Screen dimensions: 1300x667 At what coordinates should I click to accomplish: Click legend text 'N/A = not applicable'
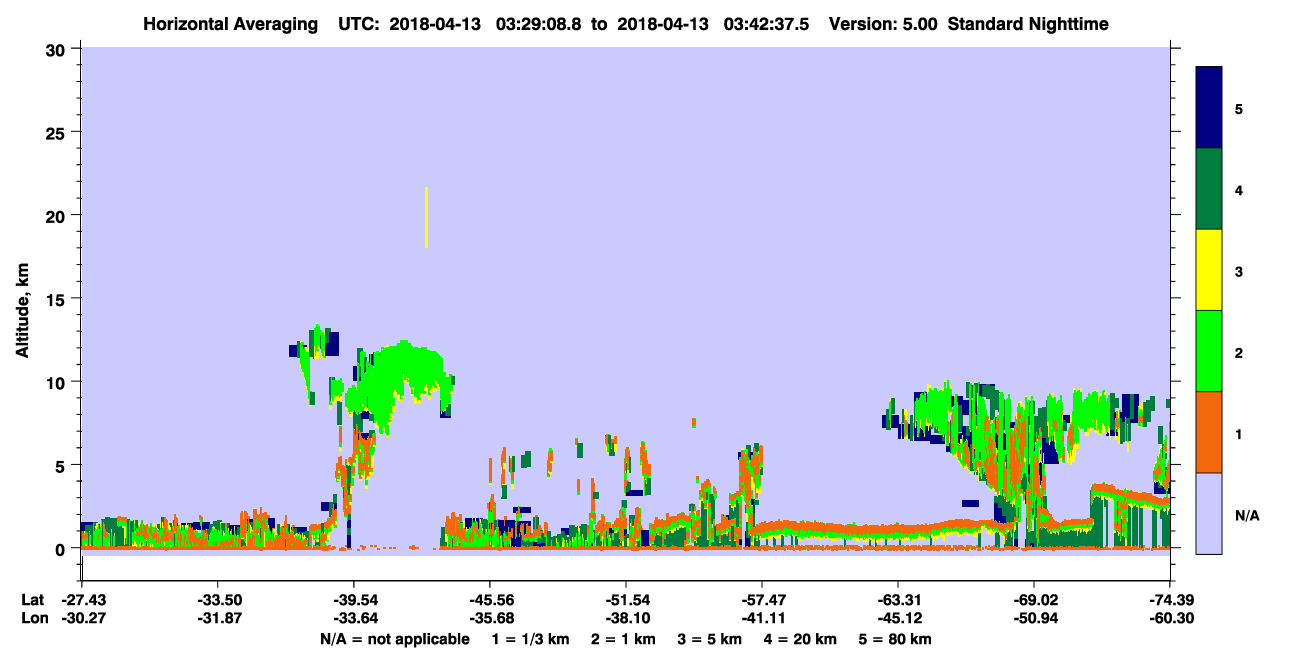394,639
